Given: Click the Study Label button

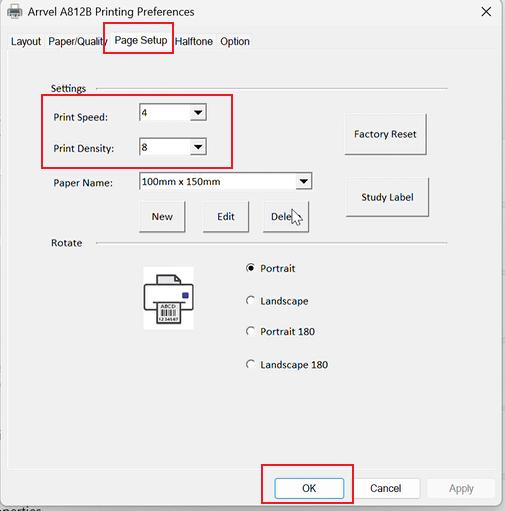Looking at the screenshot, I should (x=387, y=197).
